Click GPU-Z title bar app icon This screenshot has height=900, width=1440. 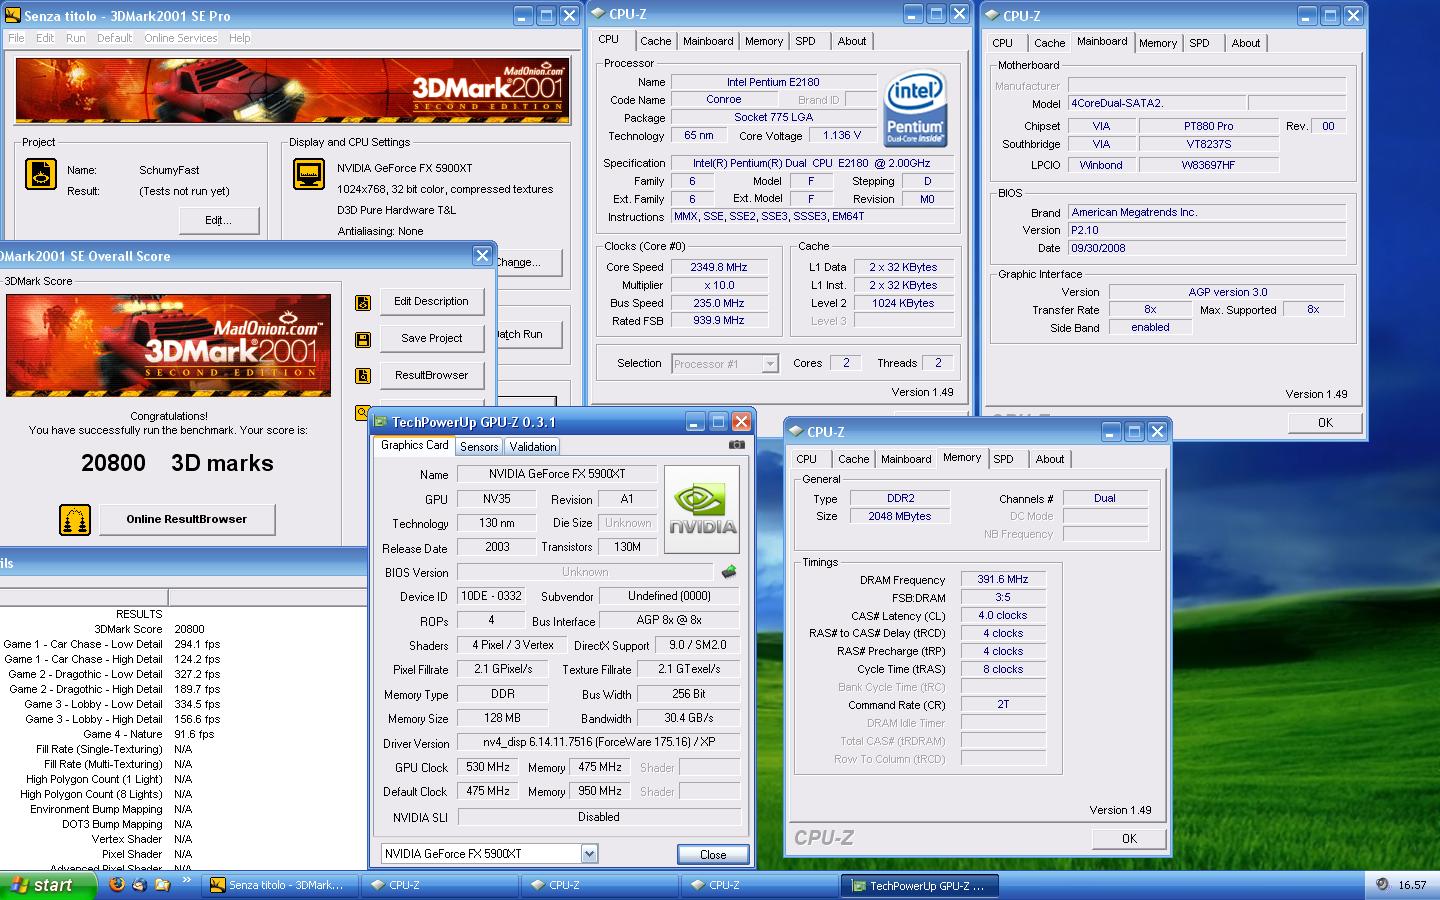pyautogui.click(x=381, y=422)
